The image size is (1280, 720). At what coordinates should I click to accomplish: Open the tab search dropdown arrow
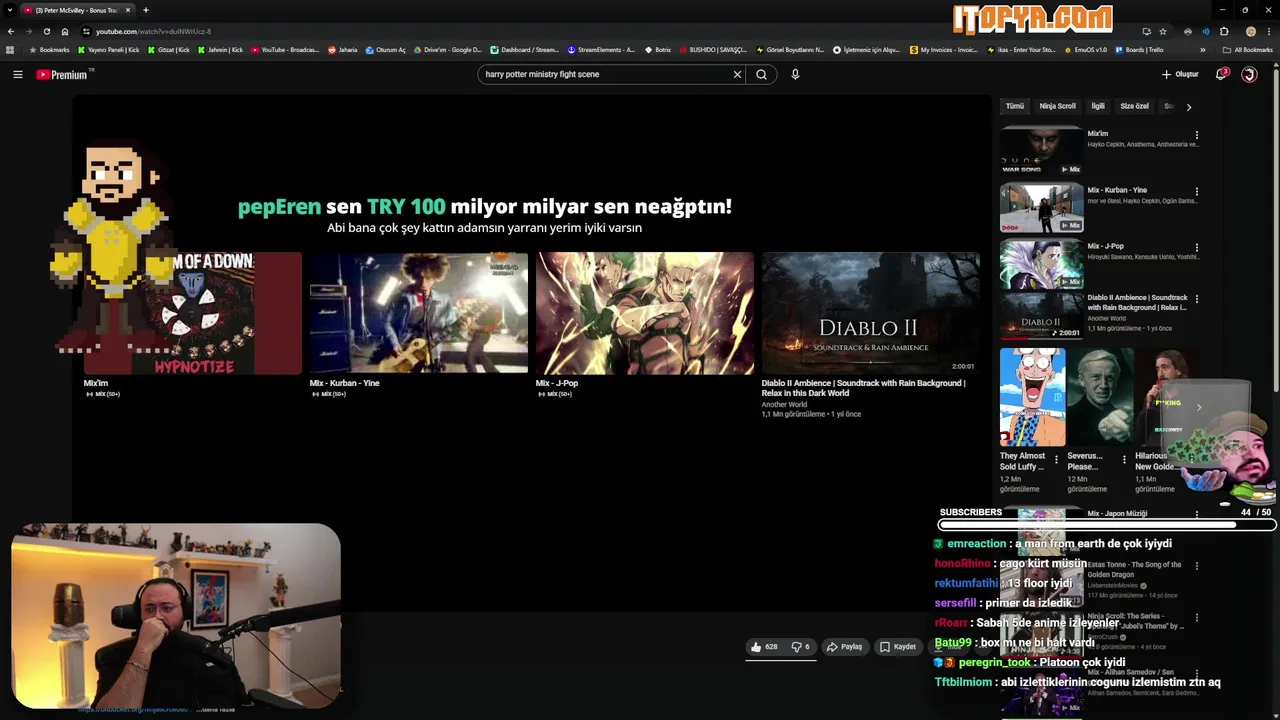[10, 10]
